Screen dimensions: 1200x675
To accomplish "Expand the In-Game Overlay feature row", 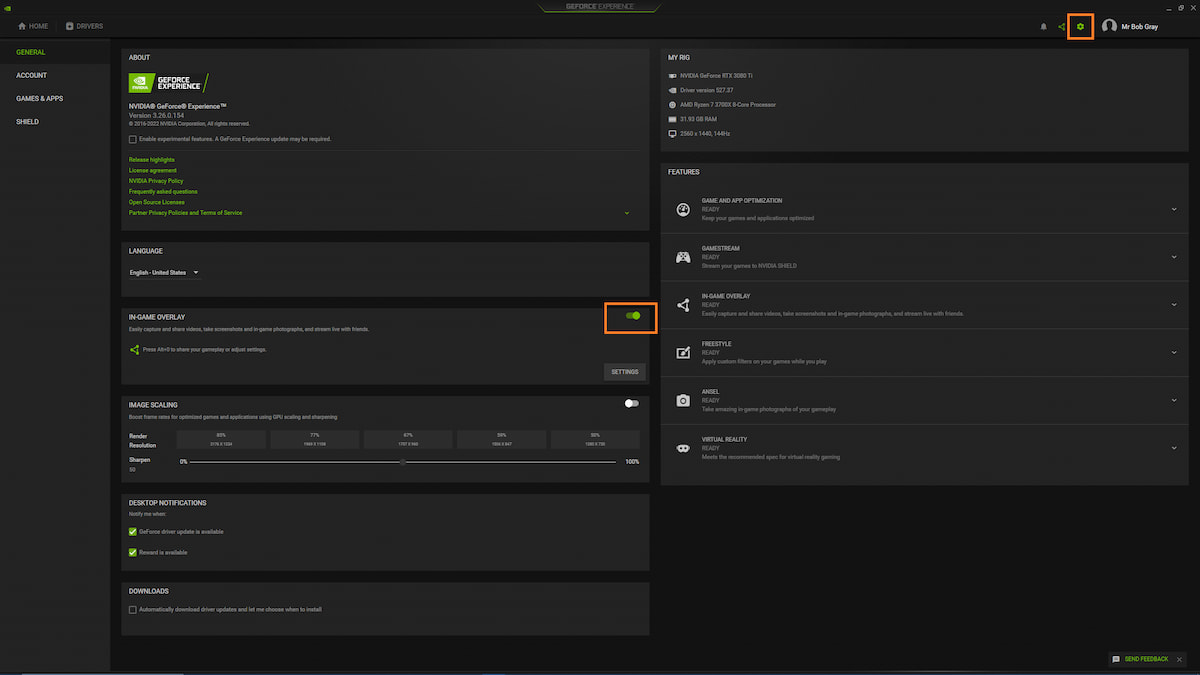I will coord(1173,305).
